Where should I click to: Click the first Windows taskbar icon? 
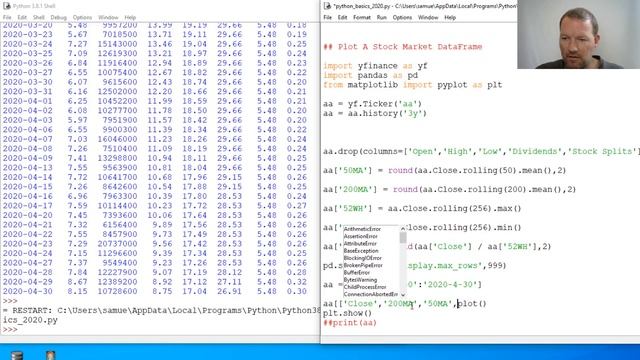coord(17,355)
